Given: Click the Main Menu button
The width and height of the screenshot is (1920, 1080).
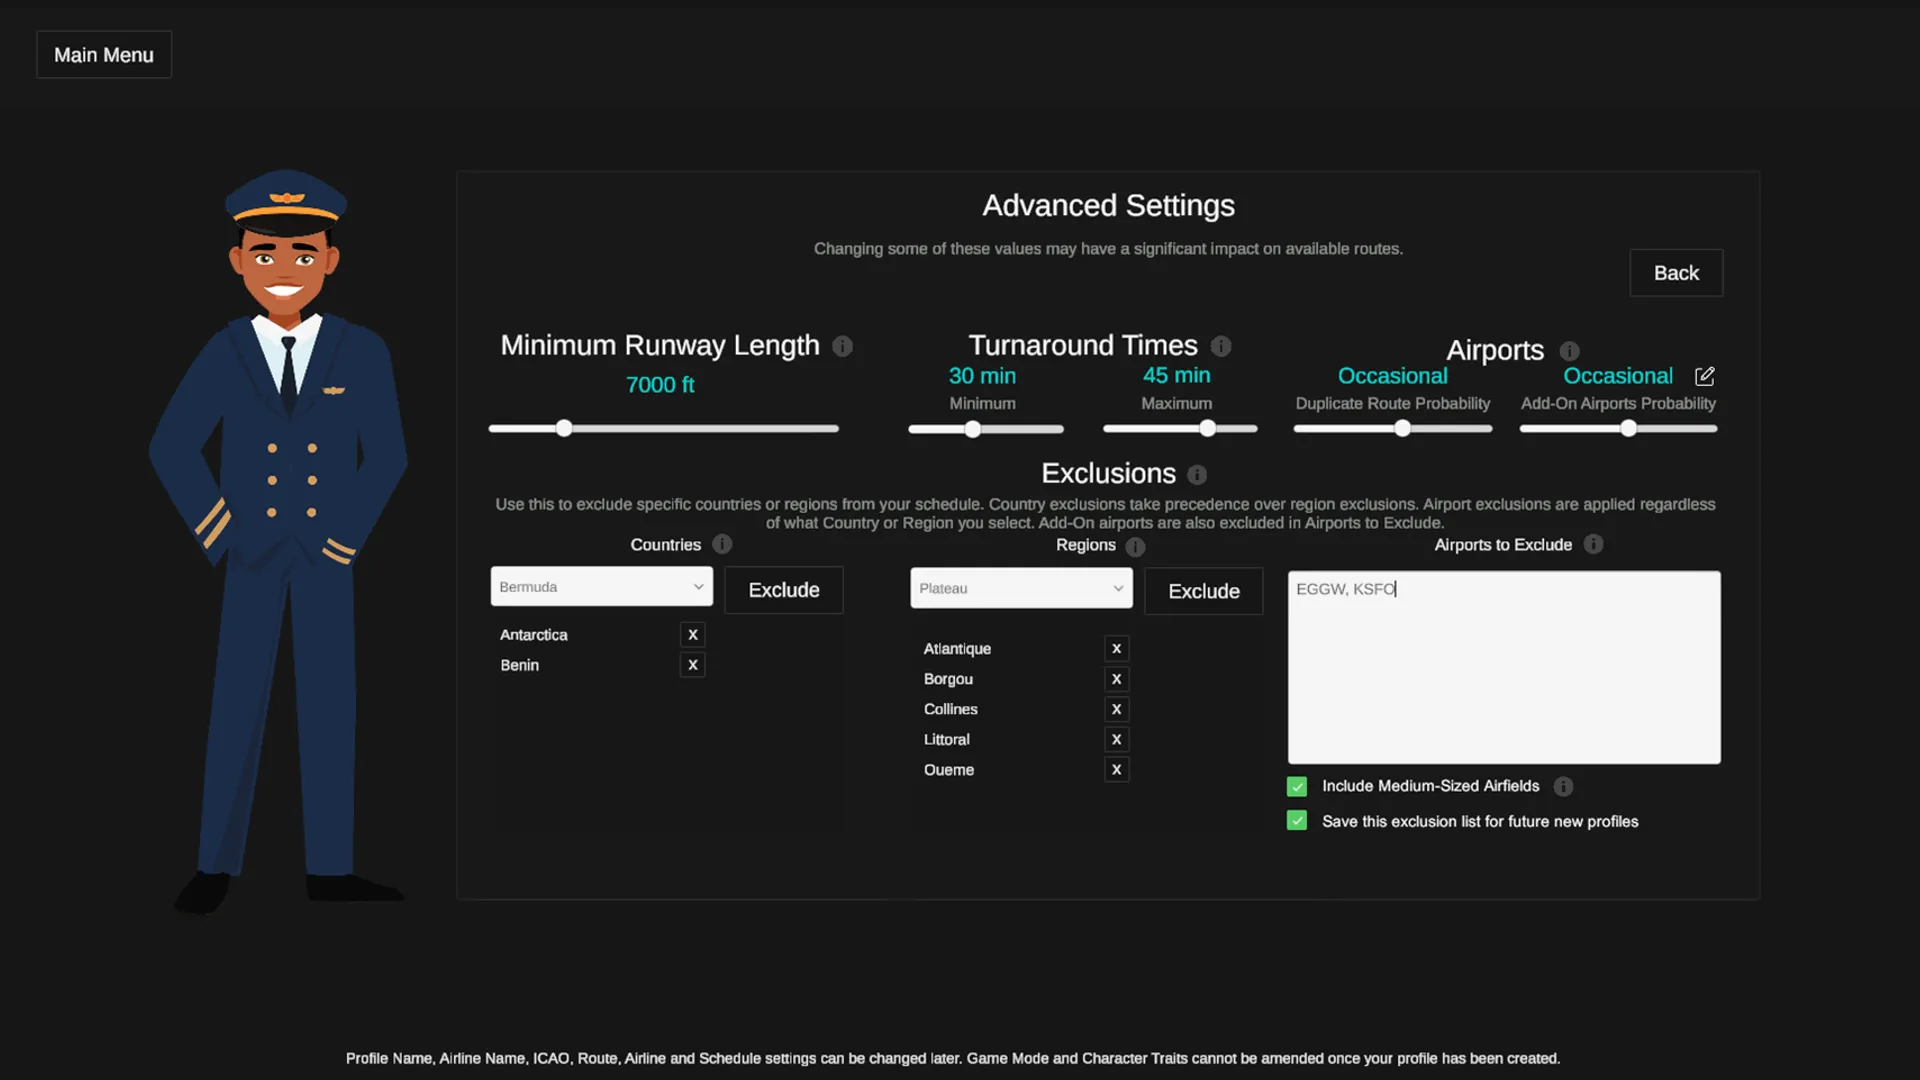Looking at the screenshot, I should coord(104,55).
